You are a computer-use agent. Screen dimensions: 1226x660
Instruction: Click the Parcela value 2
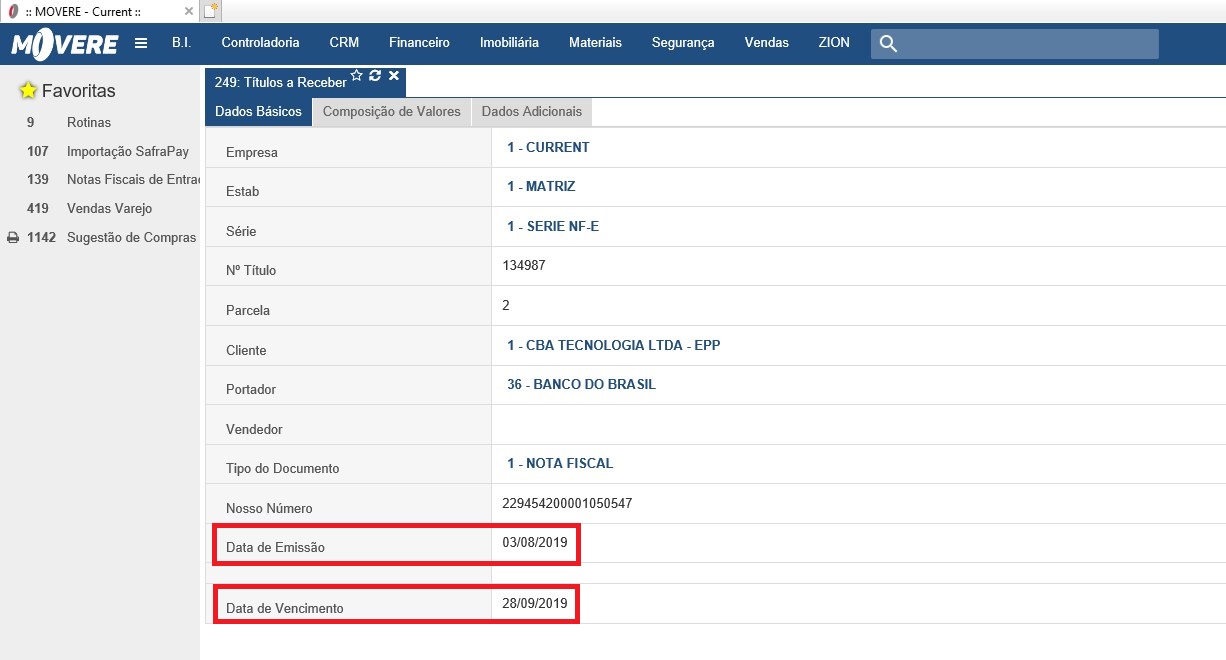(506, 305)
